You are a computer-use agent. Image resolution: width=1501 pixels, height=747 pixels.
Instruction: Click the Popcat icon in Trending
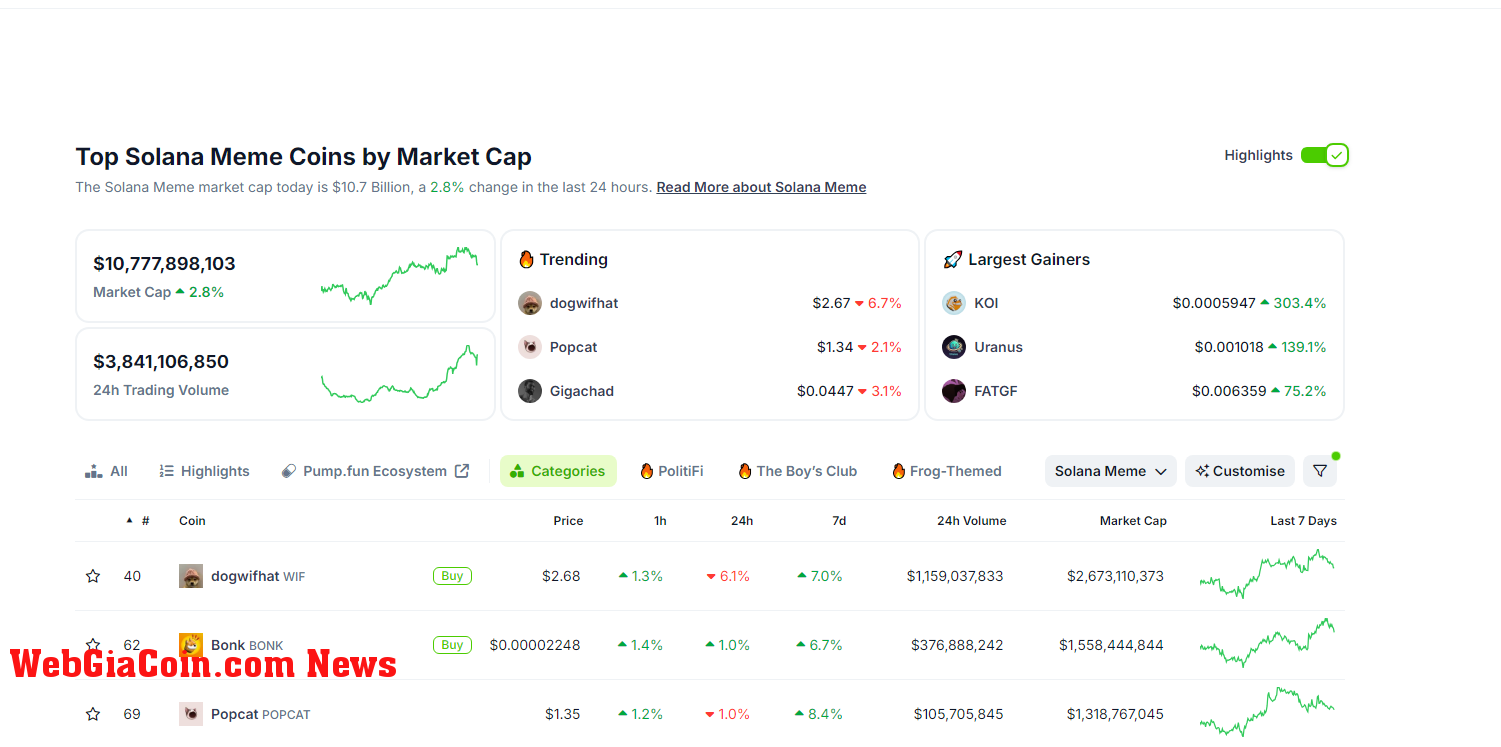coord(530,347)
